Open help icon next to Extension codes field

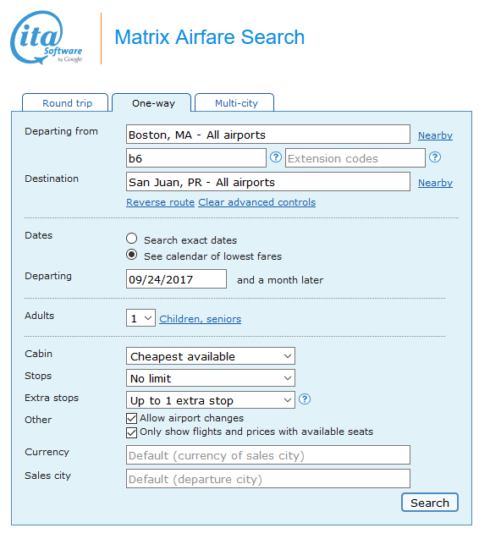435,157
